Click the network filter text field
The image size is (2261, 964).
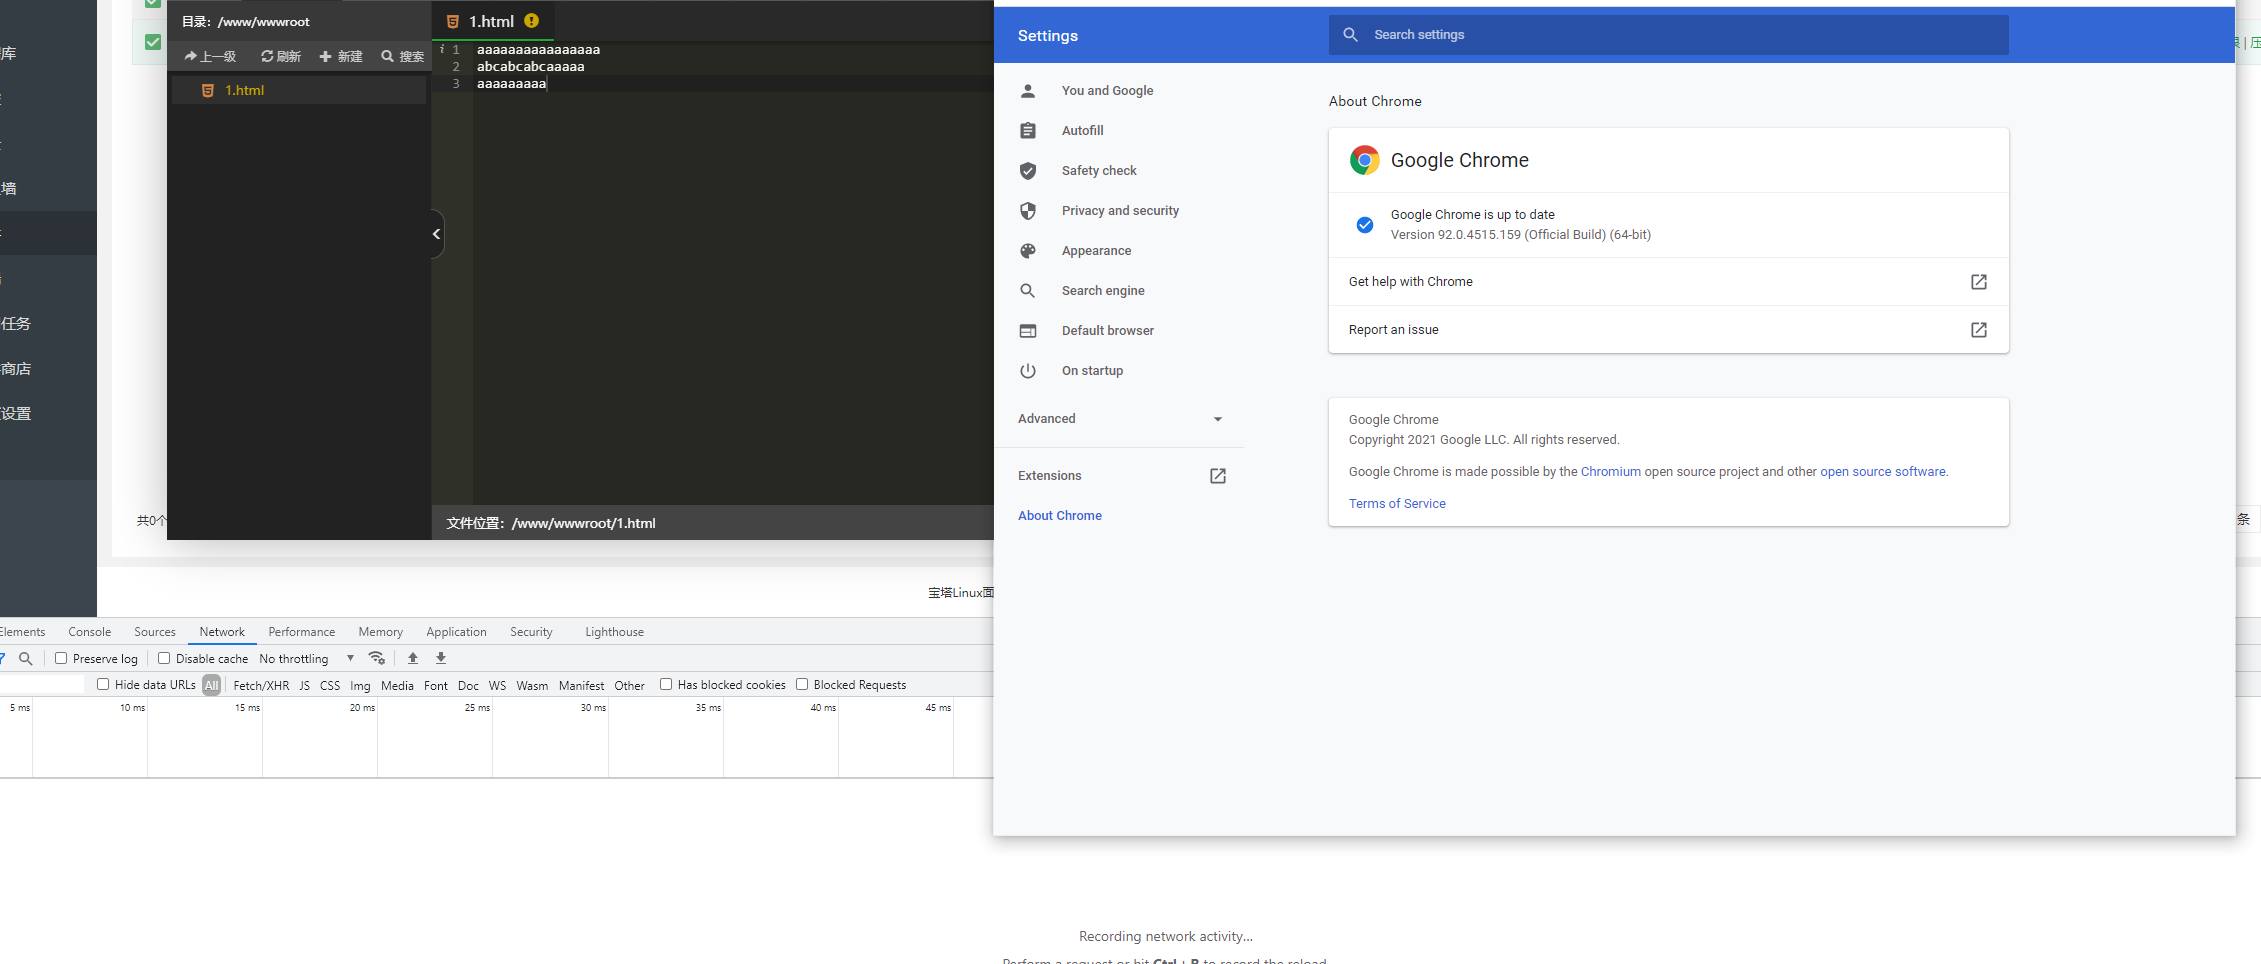[x=42, y=685]
